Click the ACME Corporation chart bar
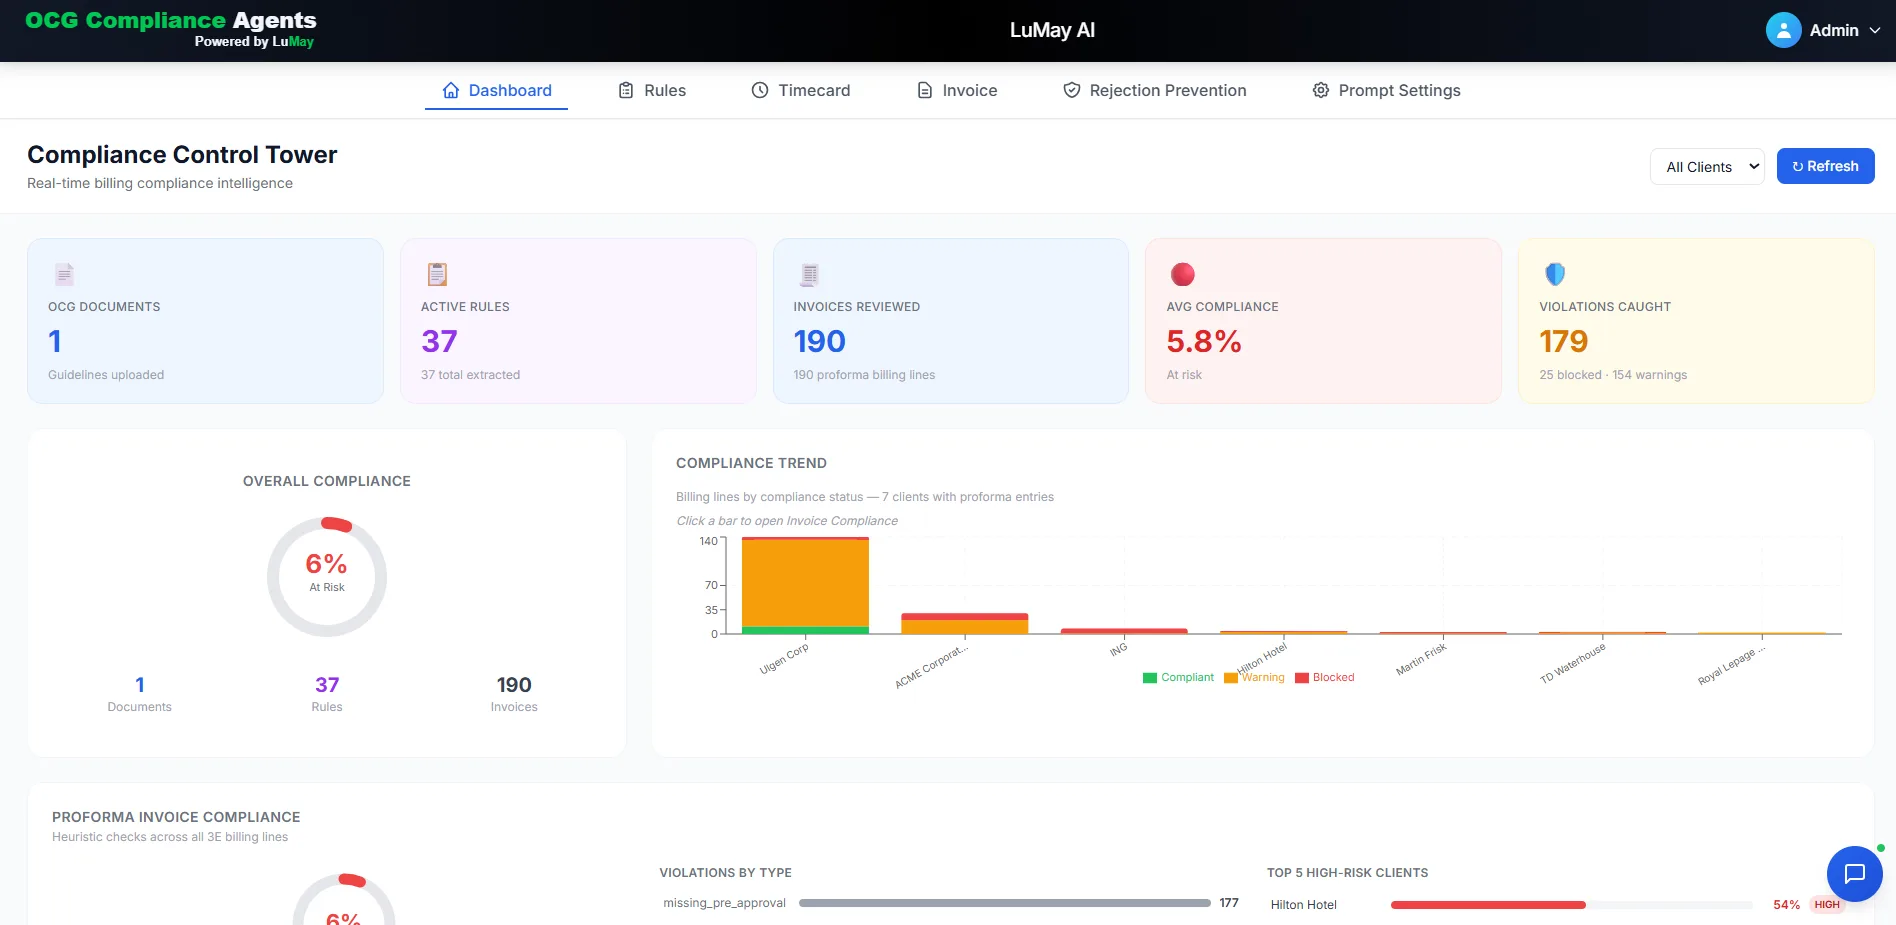Screen dimensions: 1896x925 (965, 623)
